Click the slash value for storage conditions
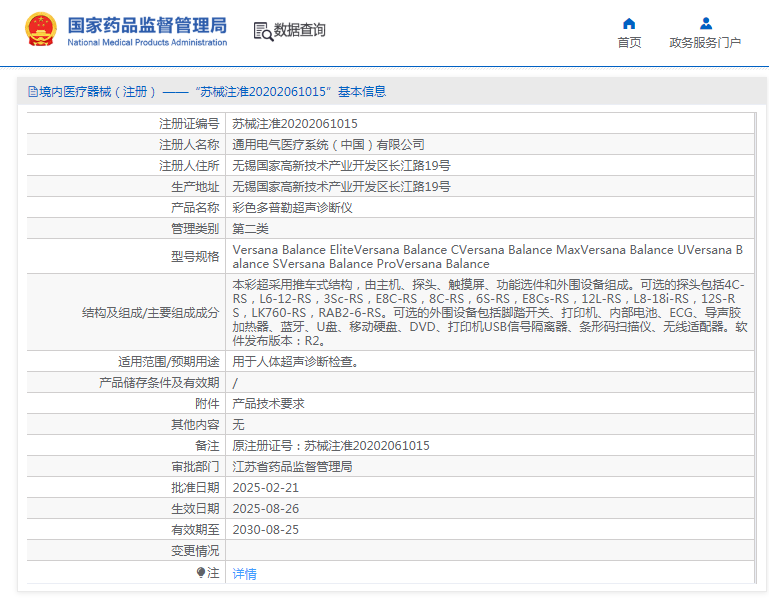Image resolution: width=769 pixels, height=602 pixels. (235, 383)
